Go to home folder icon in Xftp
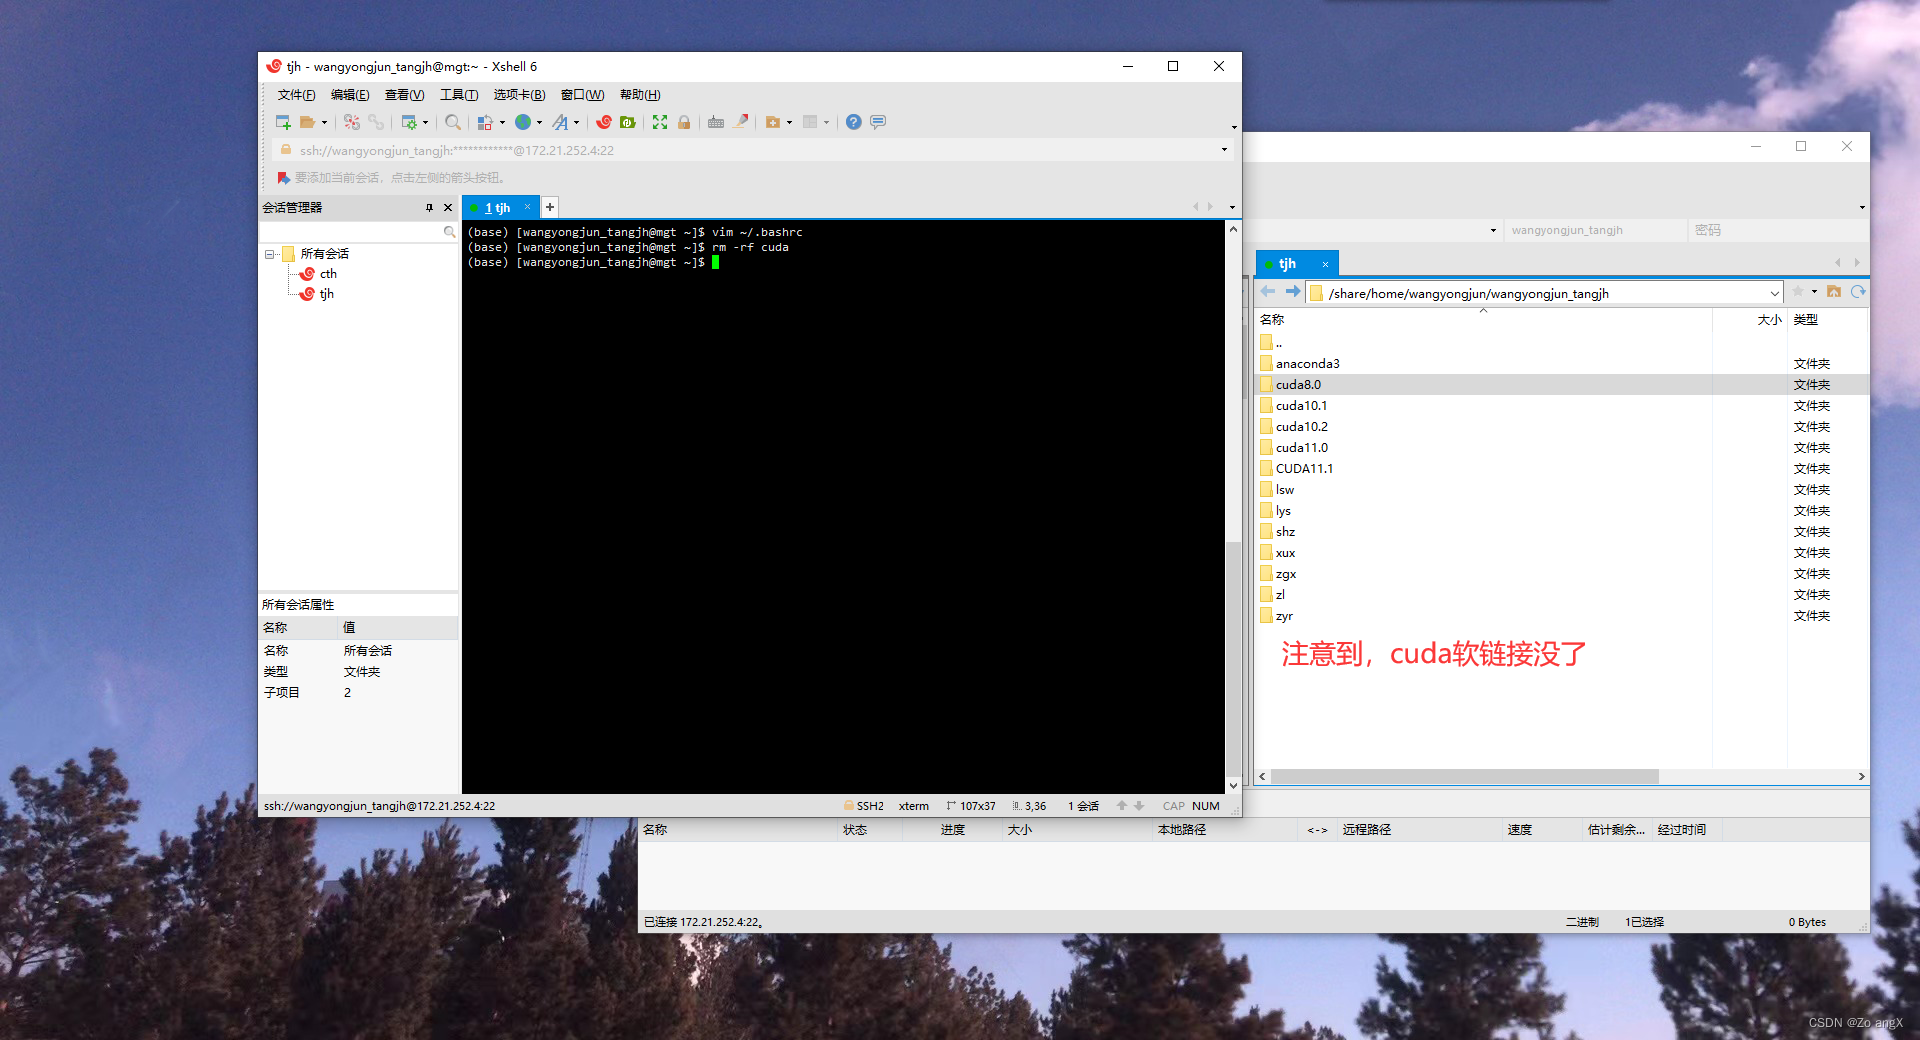Viewport: 1920px width, 1040px height. click(x=1834, y=292)
